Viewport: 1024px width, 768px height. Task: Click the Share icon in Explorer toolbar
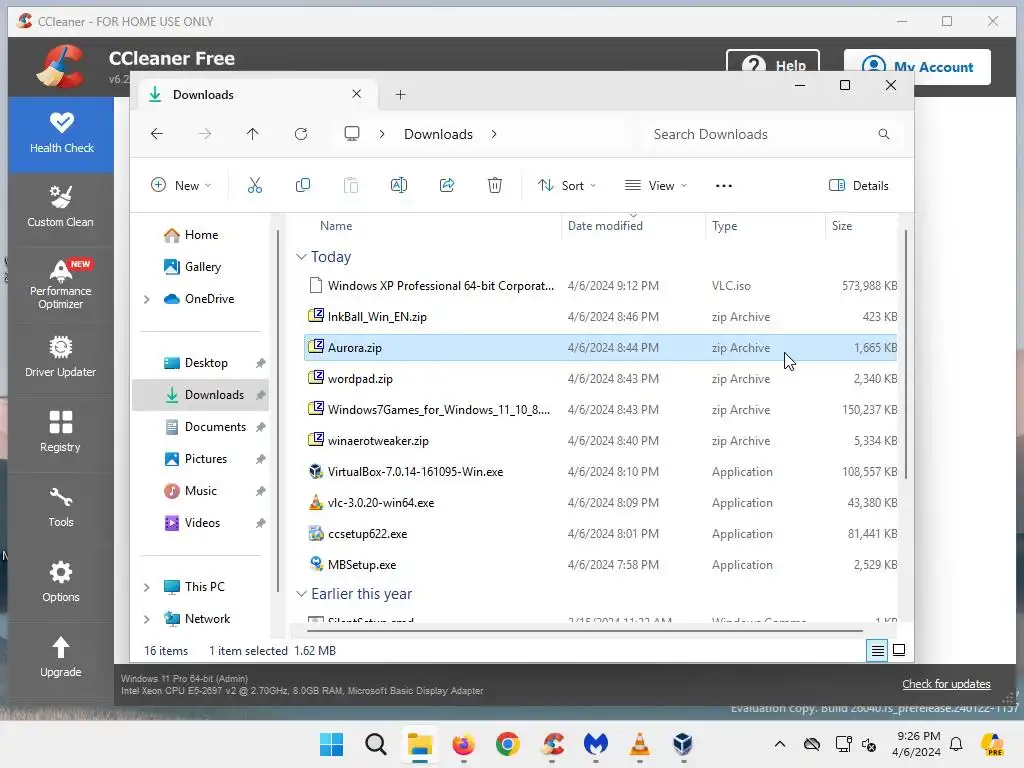[x=447, y=185]
